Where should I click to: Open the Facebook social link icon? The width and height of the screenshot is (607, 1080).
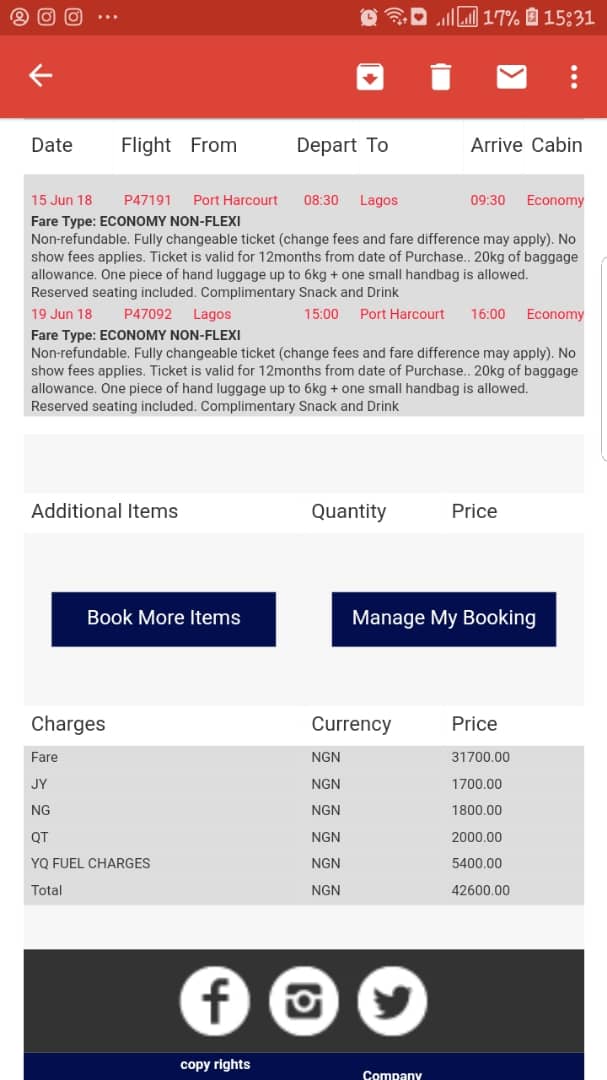pyautogui.click(x=215, y=1001)
